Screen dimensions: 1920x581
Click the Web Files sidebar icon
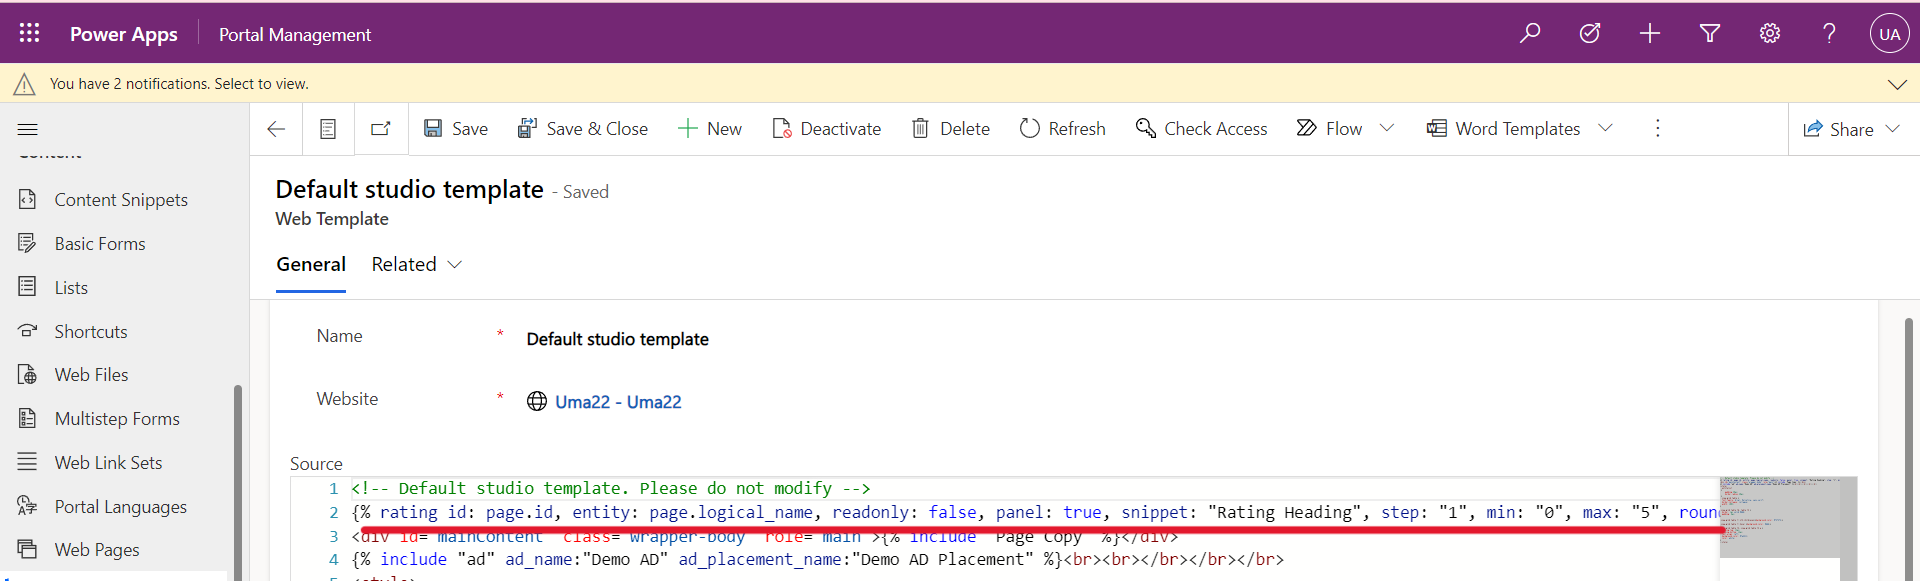[x=27, y=375]
